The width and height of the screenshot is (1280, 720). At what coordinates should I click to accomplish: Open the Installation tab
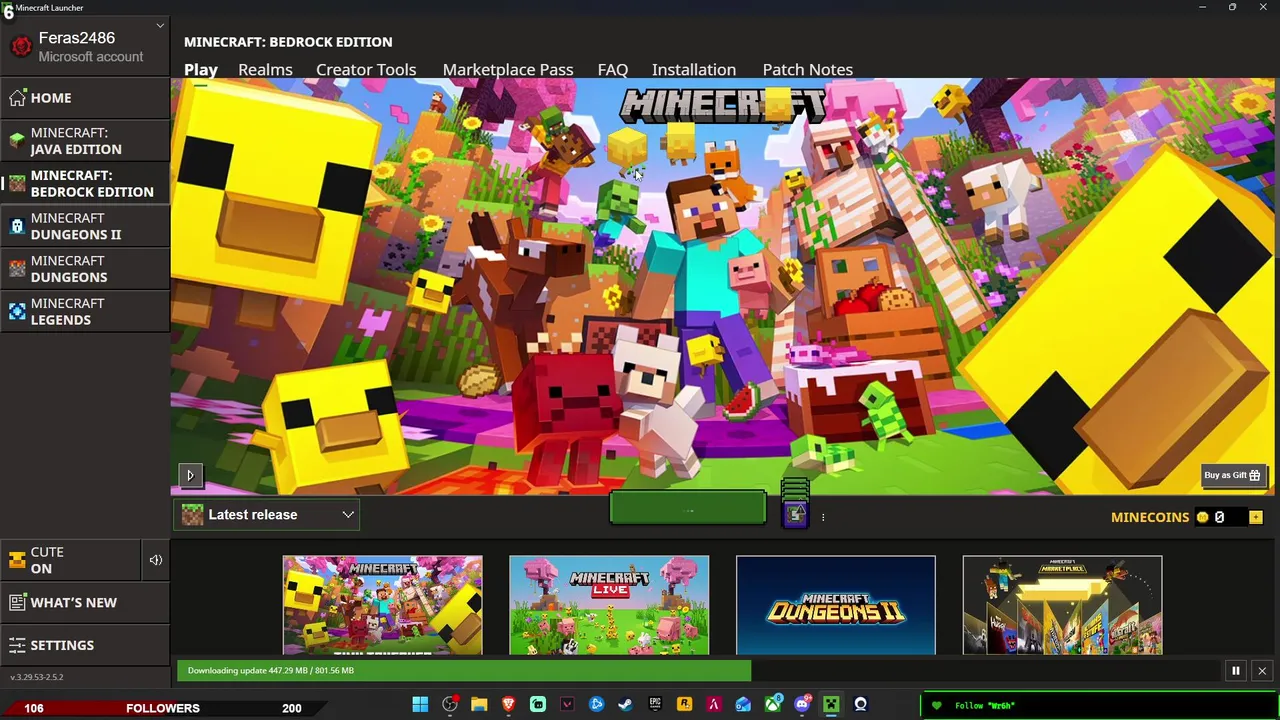694,69
